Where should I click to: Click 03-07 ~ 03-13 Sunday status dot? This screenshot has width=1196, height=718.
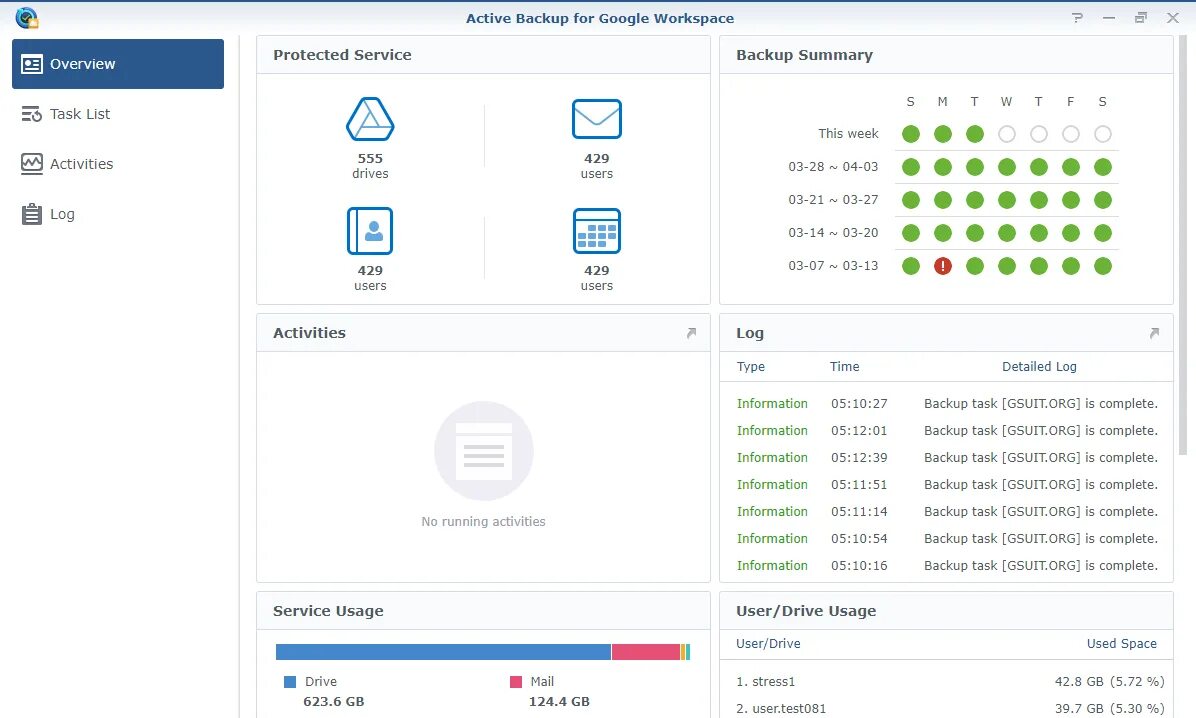click(x=911, y=266)
